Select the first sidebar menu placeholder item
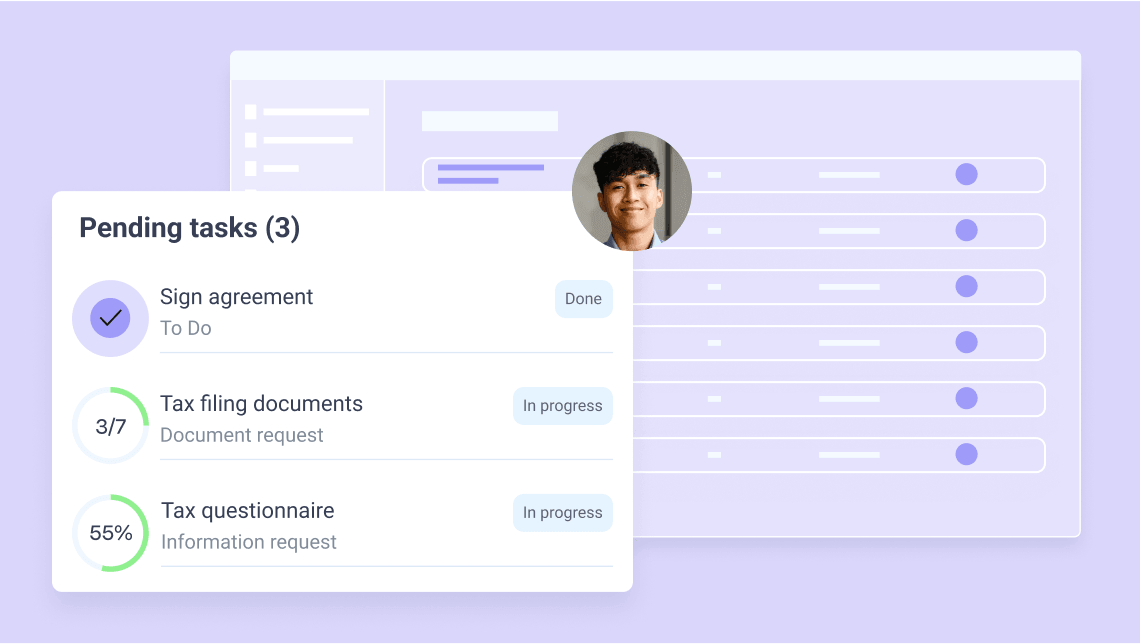The height and width of the screenshot is (644, 1140). click(307, 112)
